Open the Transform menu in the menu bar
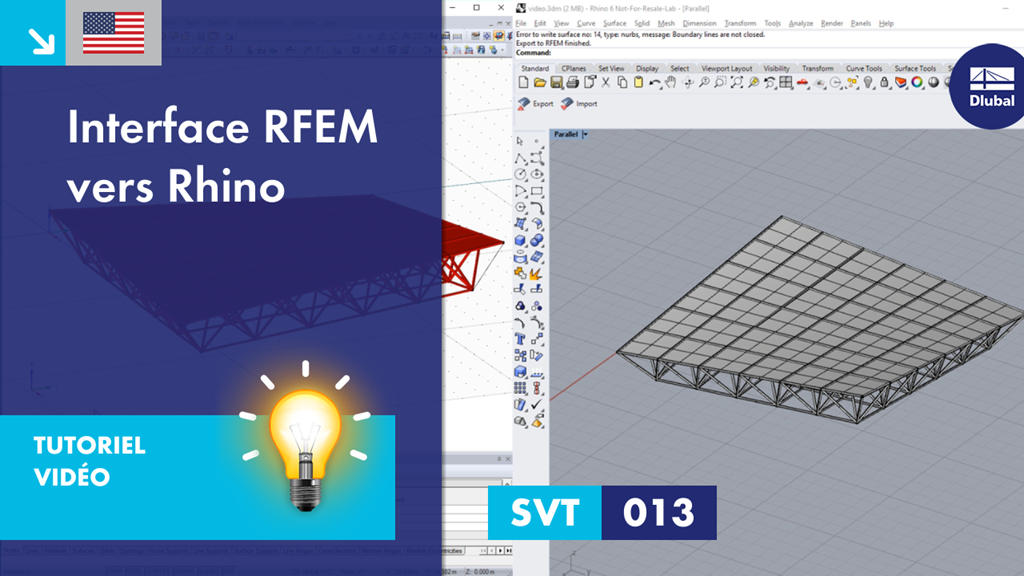 pyautogui.click(x=740, y=24)
